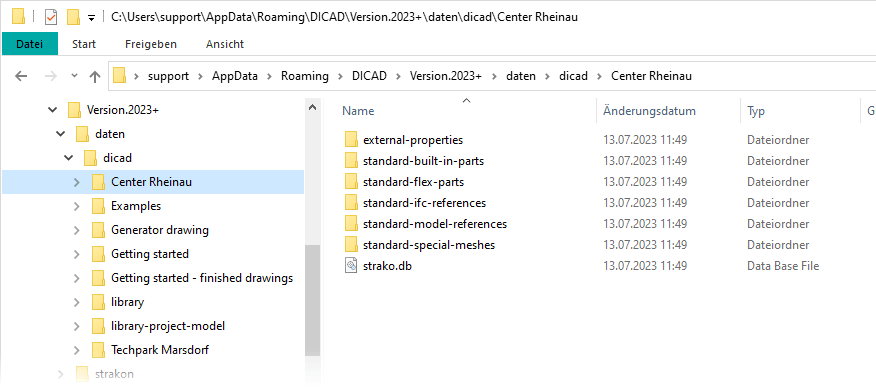Open the Datei menu tab
Image resolution: width=876 pixels, height=389 pixels.
[x=30, y=44]
